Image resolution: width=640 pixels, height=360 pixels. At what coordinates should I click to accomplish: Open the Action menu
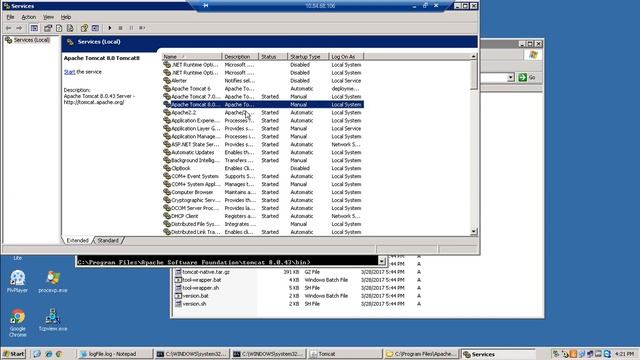tap(29, 17)
